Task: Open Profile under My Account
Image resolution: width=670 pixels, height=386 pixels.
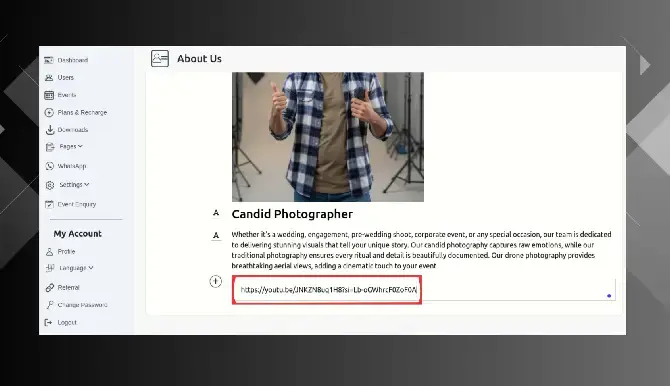Action: (66, 252)
